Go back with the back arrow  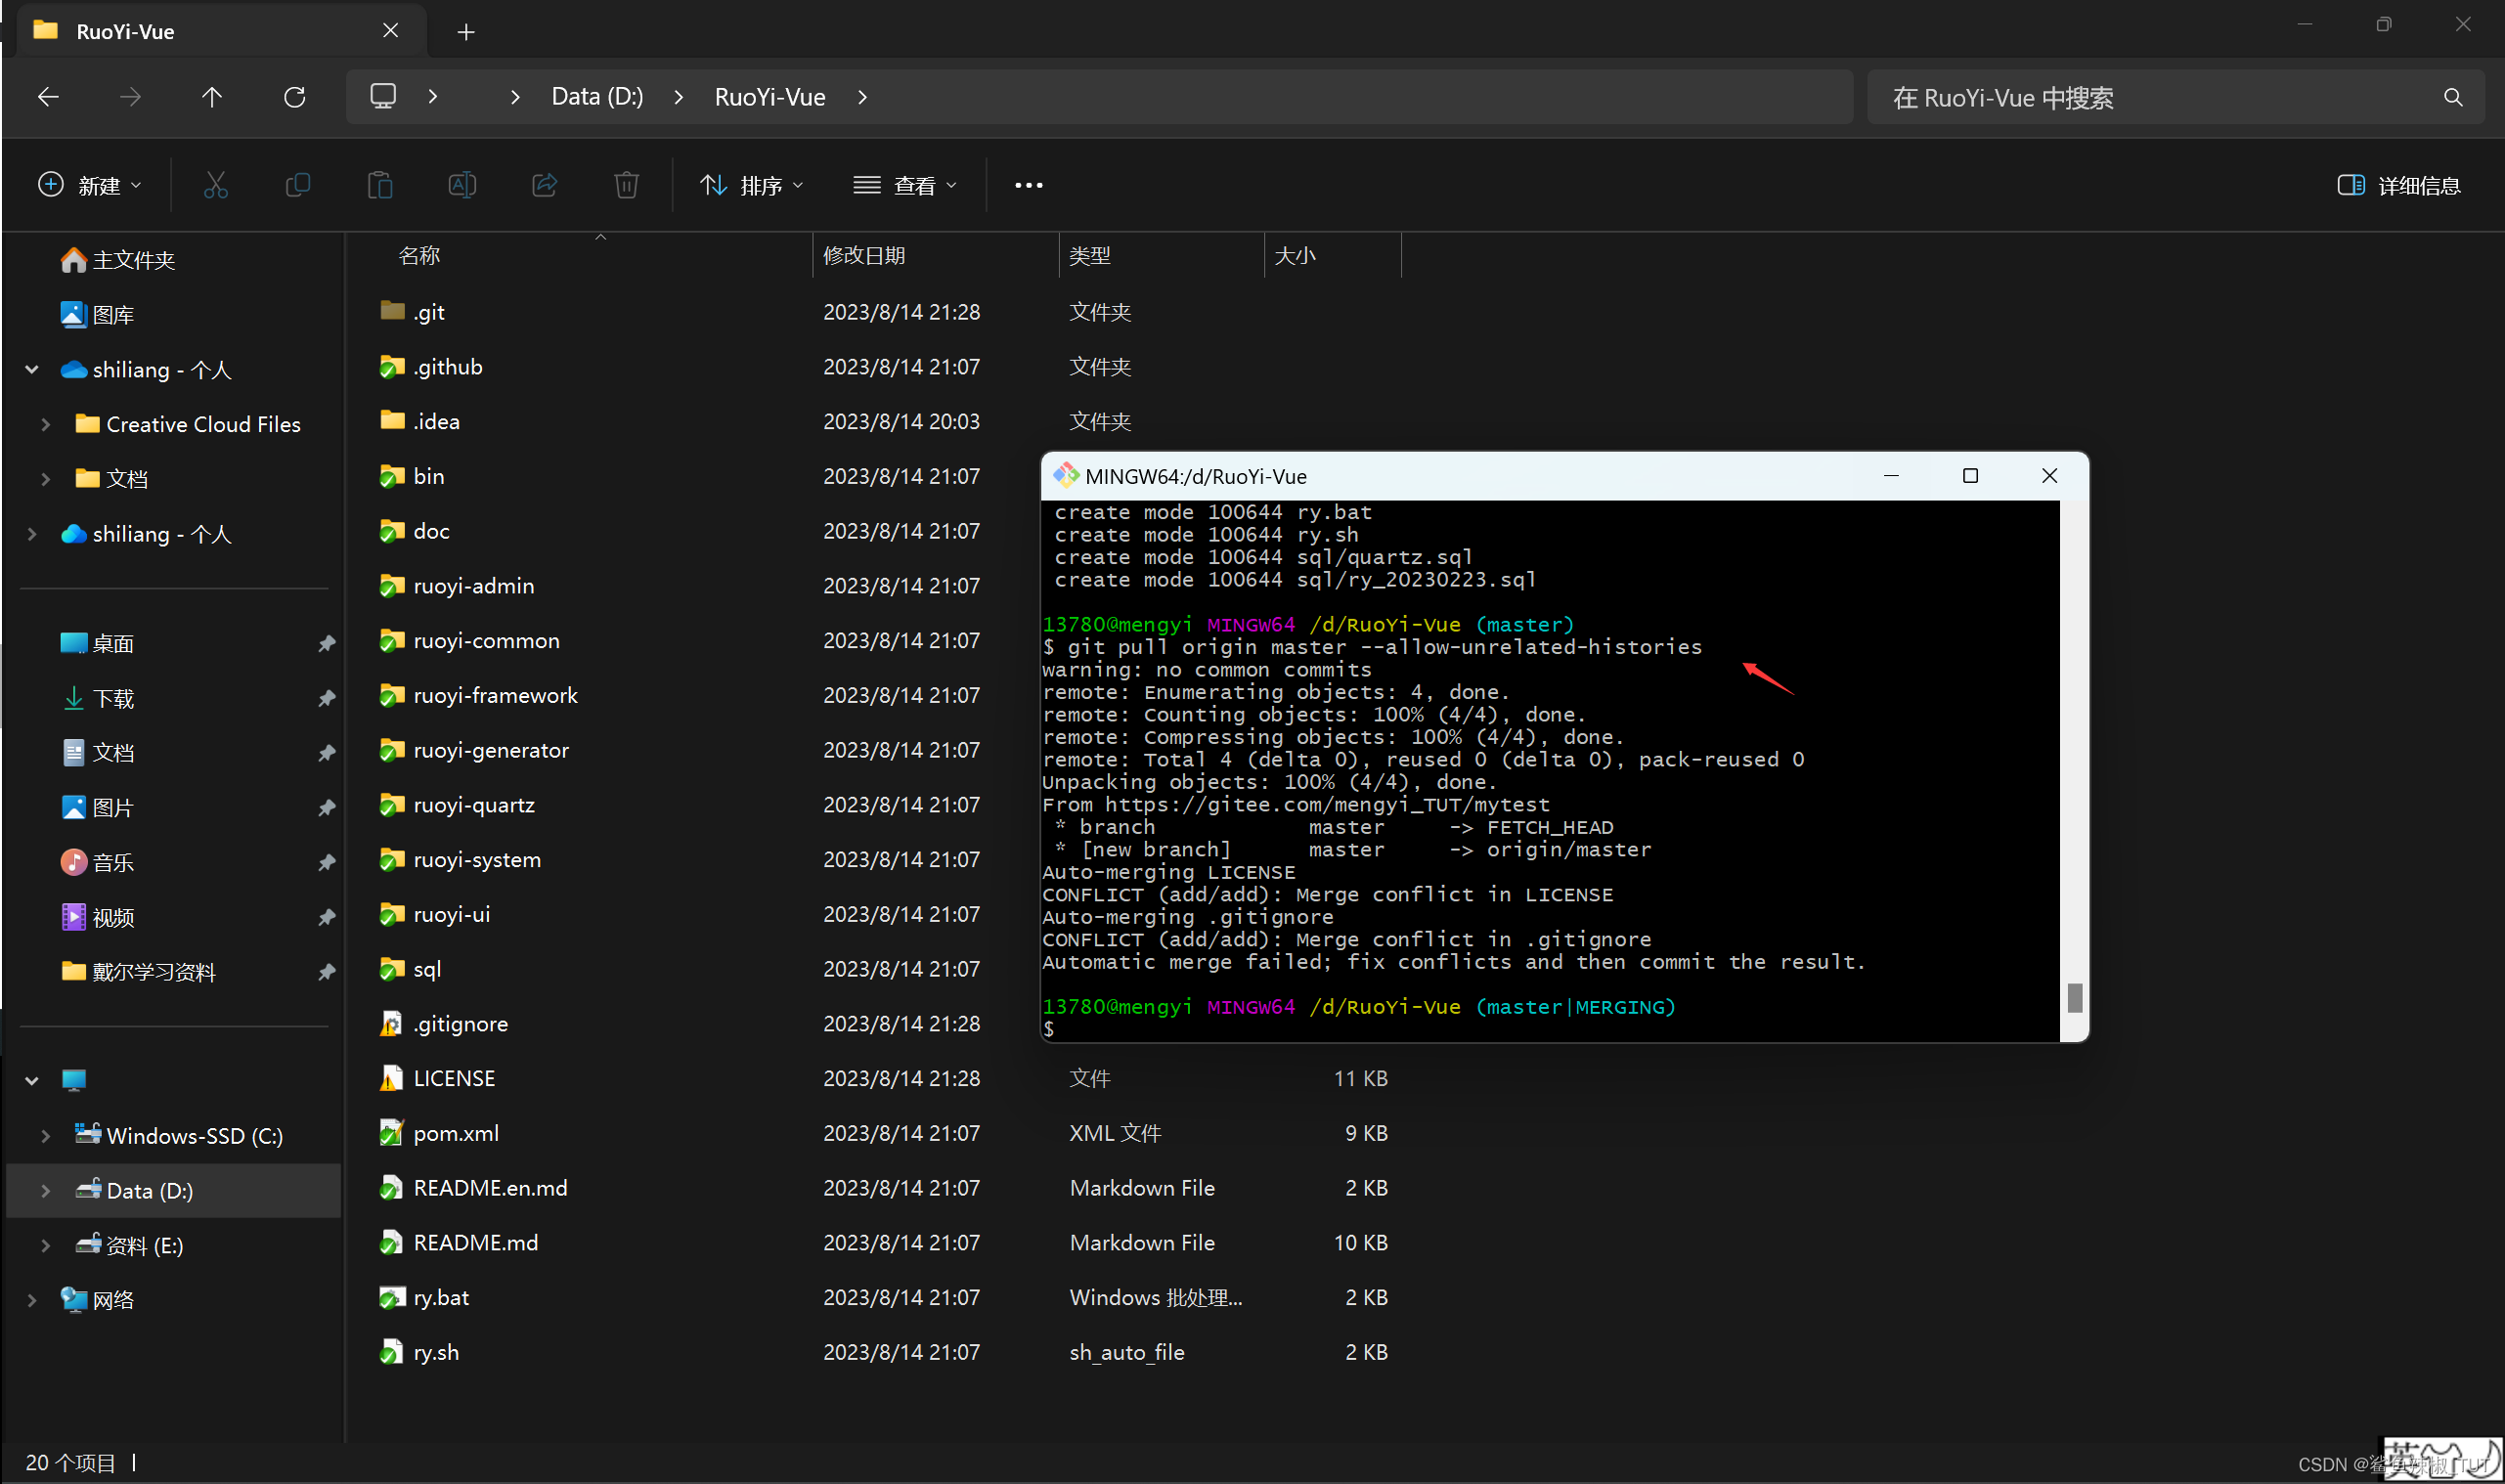(x=48, y=97)
